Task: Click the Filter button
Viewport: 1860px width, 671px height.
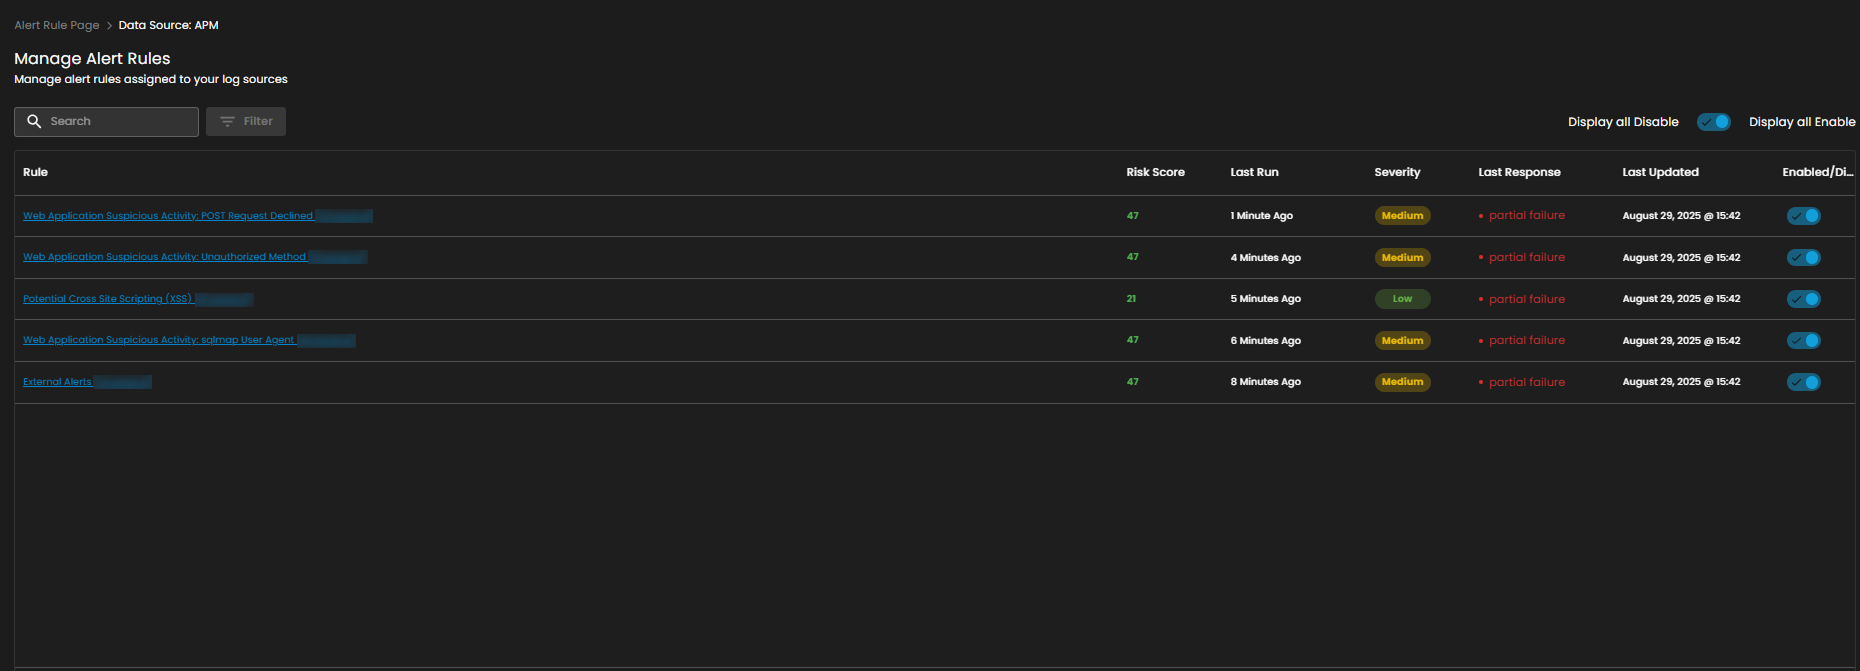Action: pos(246,121)
